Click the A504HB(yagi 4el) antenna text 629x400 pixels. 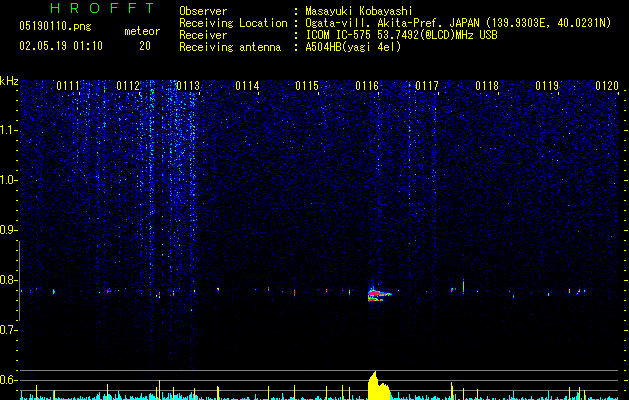coord(353,47)
